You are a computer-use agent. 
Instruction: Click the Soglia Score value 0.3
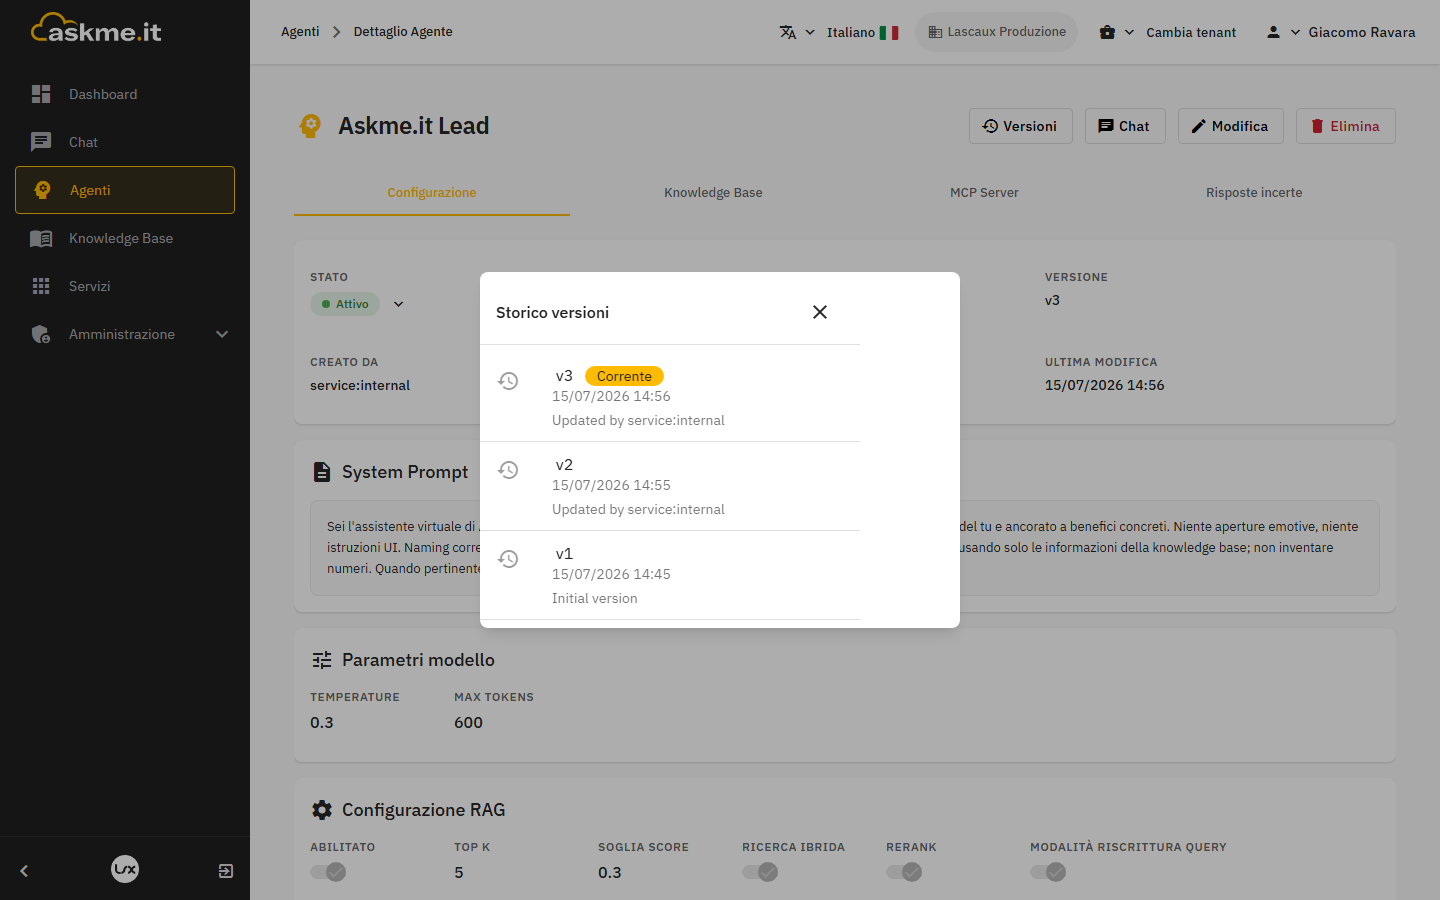point(610,873)
